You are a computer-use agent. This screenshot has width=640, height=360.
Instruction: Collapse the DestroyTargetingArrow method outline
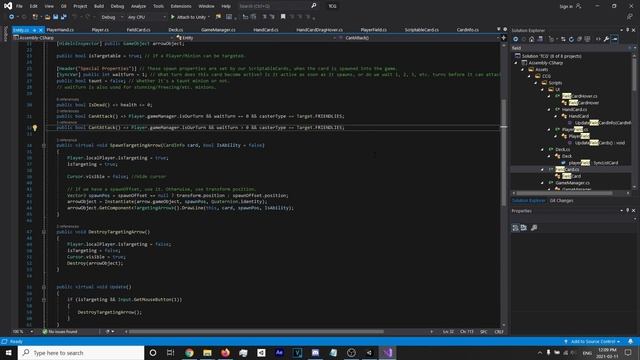tap(44, 232)
